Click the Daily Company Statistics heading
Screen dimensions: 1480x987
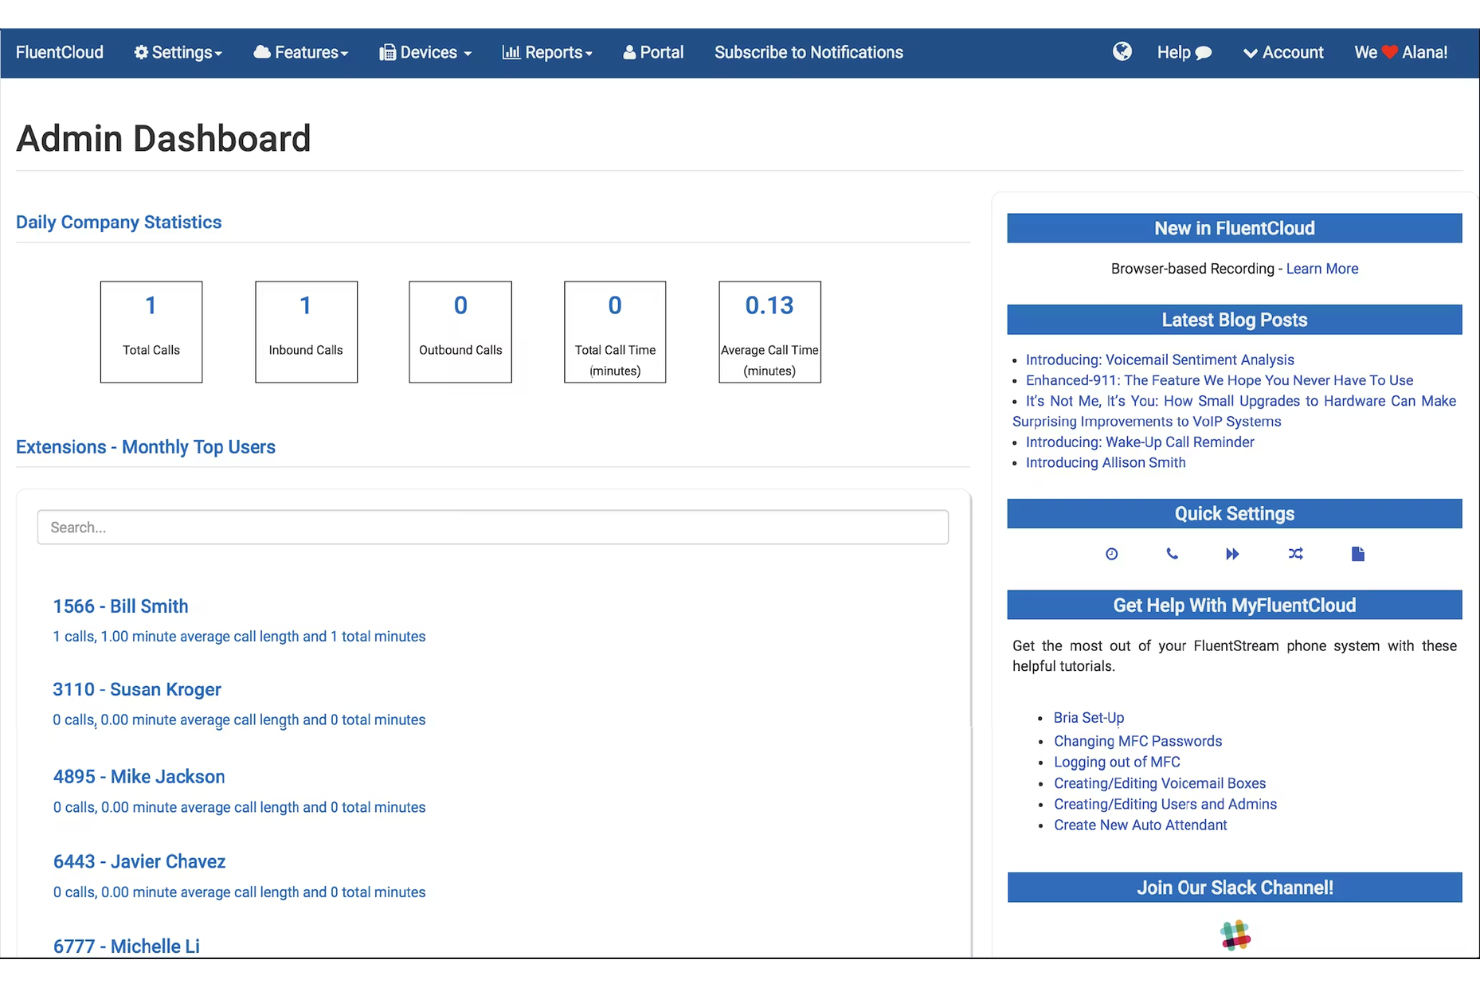[x=119, y=222]
